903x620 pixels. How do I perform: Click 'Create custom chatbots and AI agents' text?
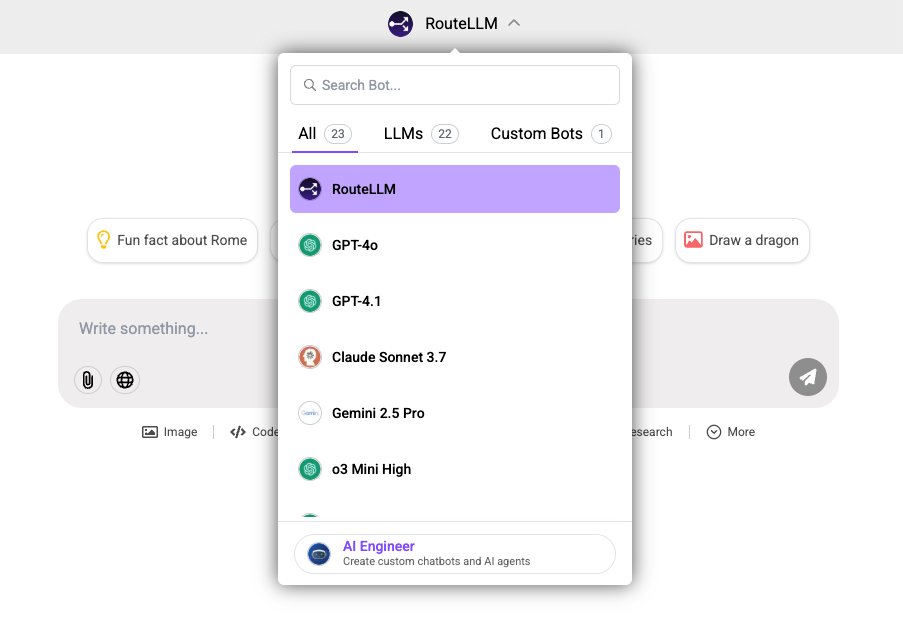(437, 561)
